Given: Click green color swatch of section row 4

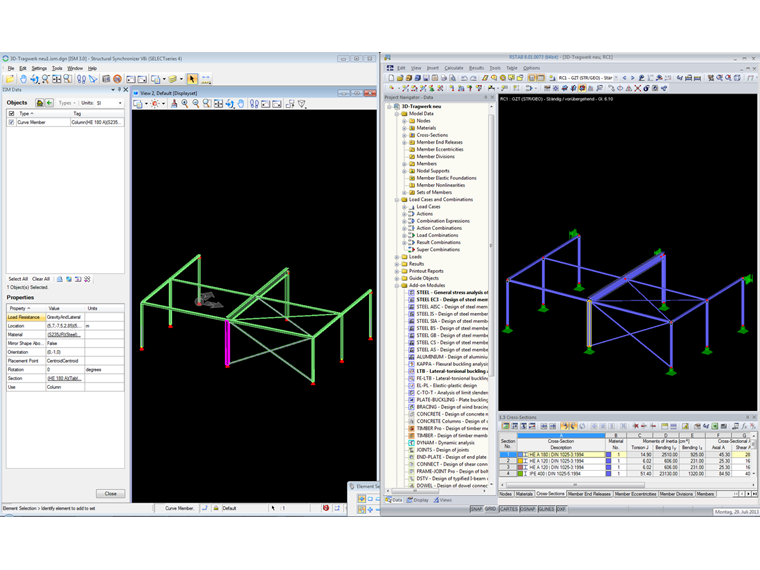Looking at the screenshot, I should click(520, 474).
